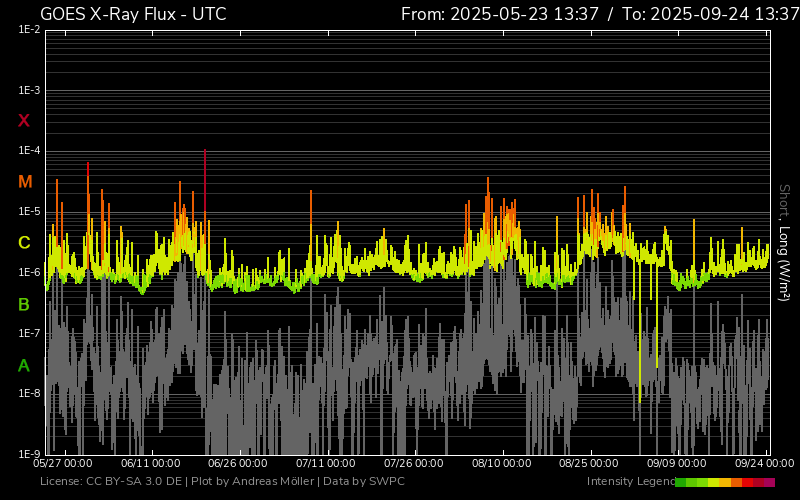This screenshot has height=500, width=800.
Task: Select the 08/10 00:00 date tick label
Action: [x=502, y=464]
